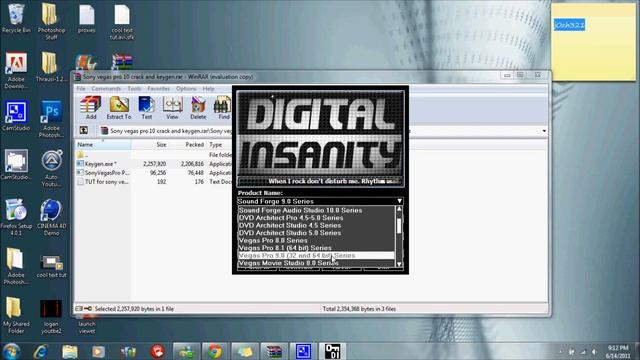This screenshot has width=640, height=360.
Task: Click the Find toolbar icon in WinRAR
Action: coord(223,108)
